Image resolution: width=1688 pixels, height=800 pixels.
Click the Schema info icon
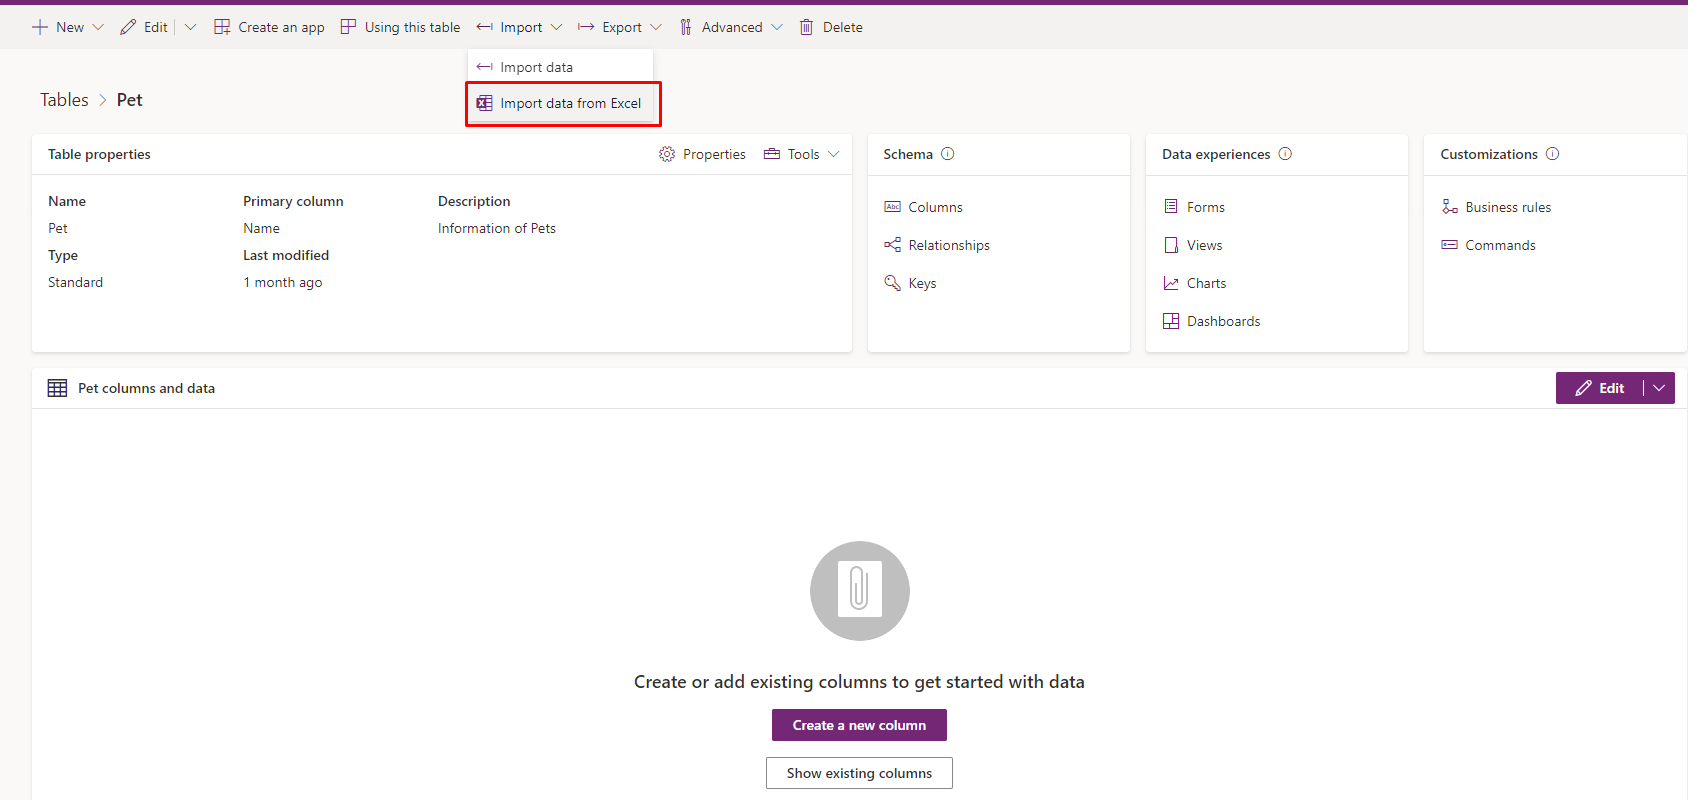pos(948,154)
